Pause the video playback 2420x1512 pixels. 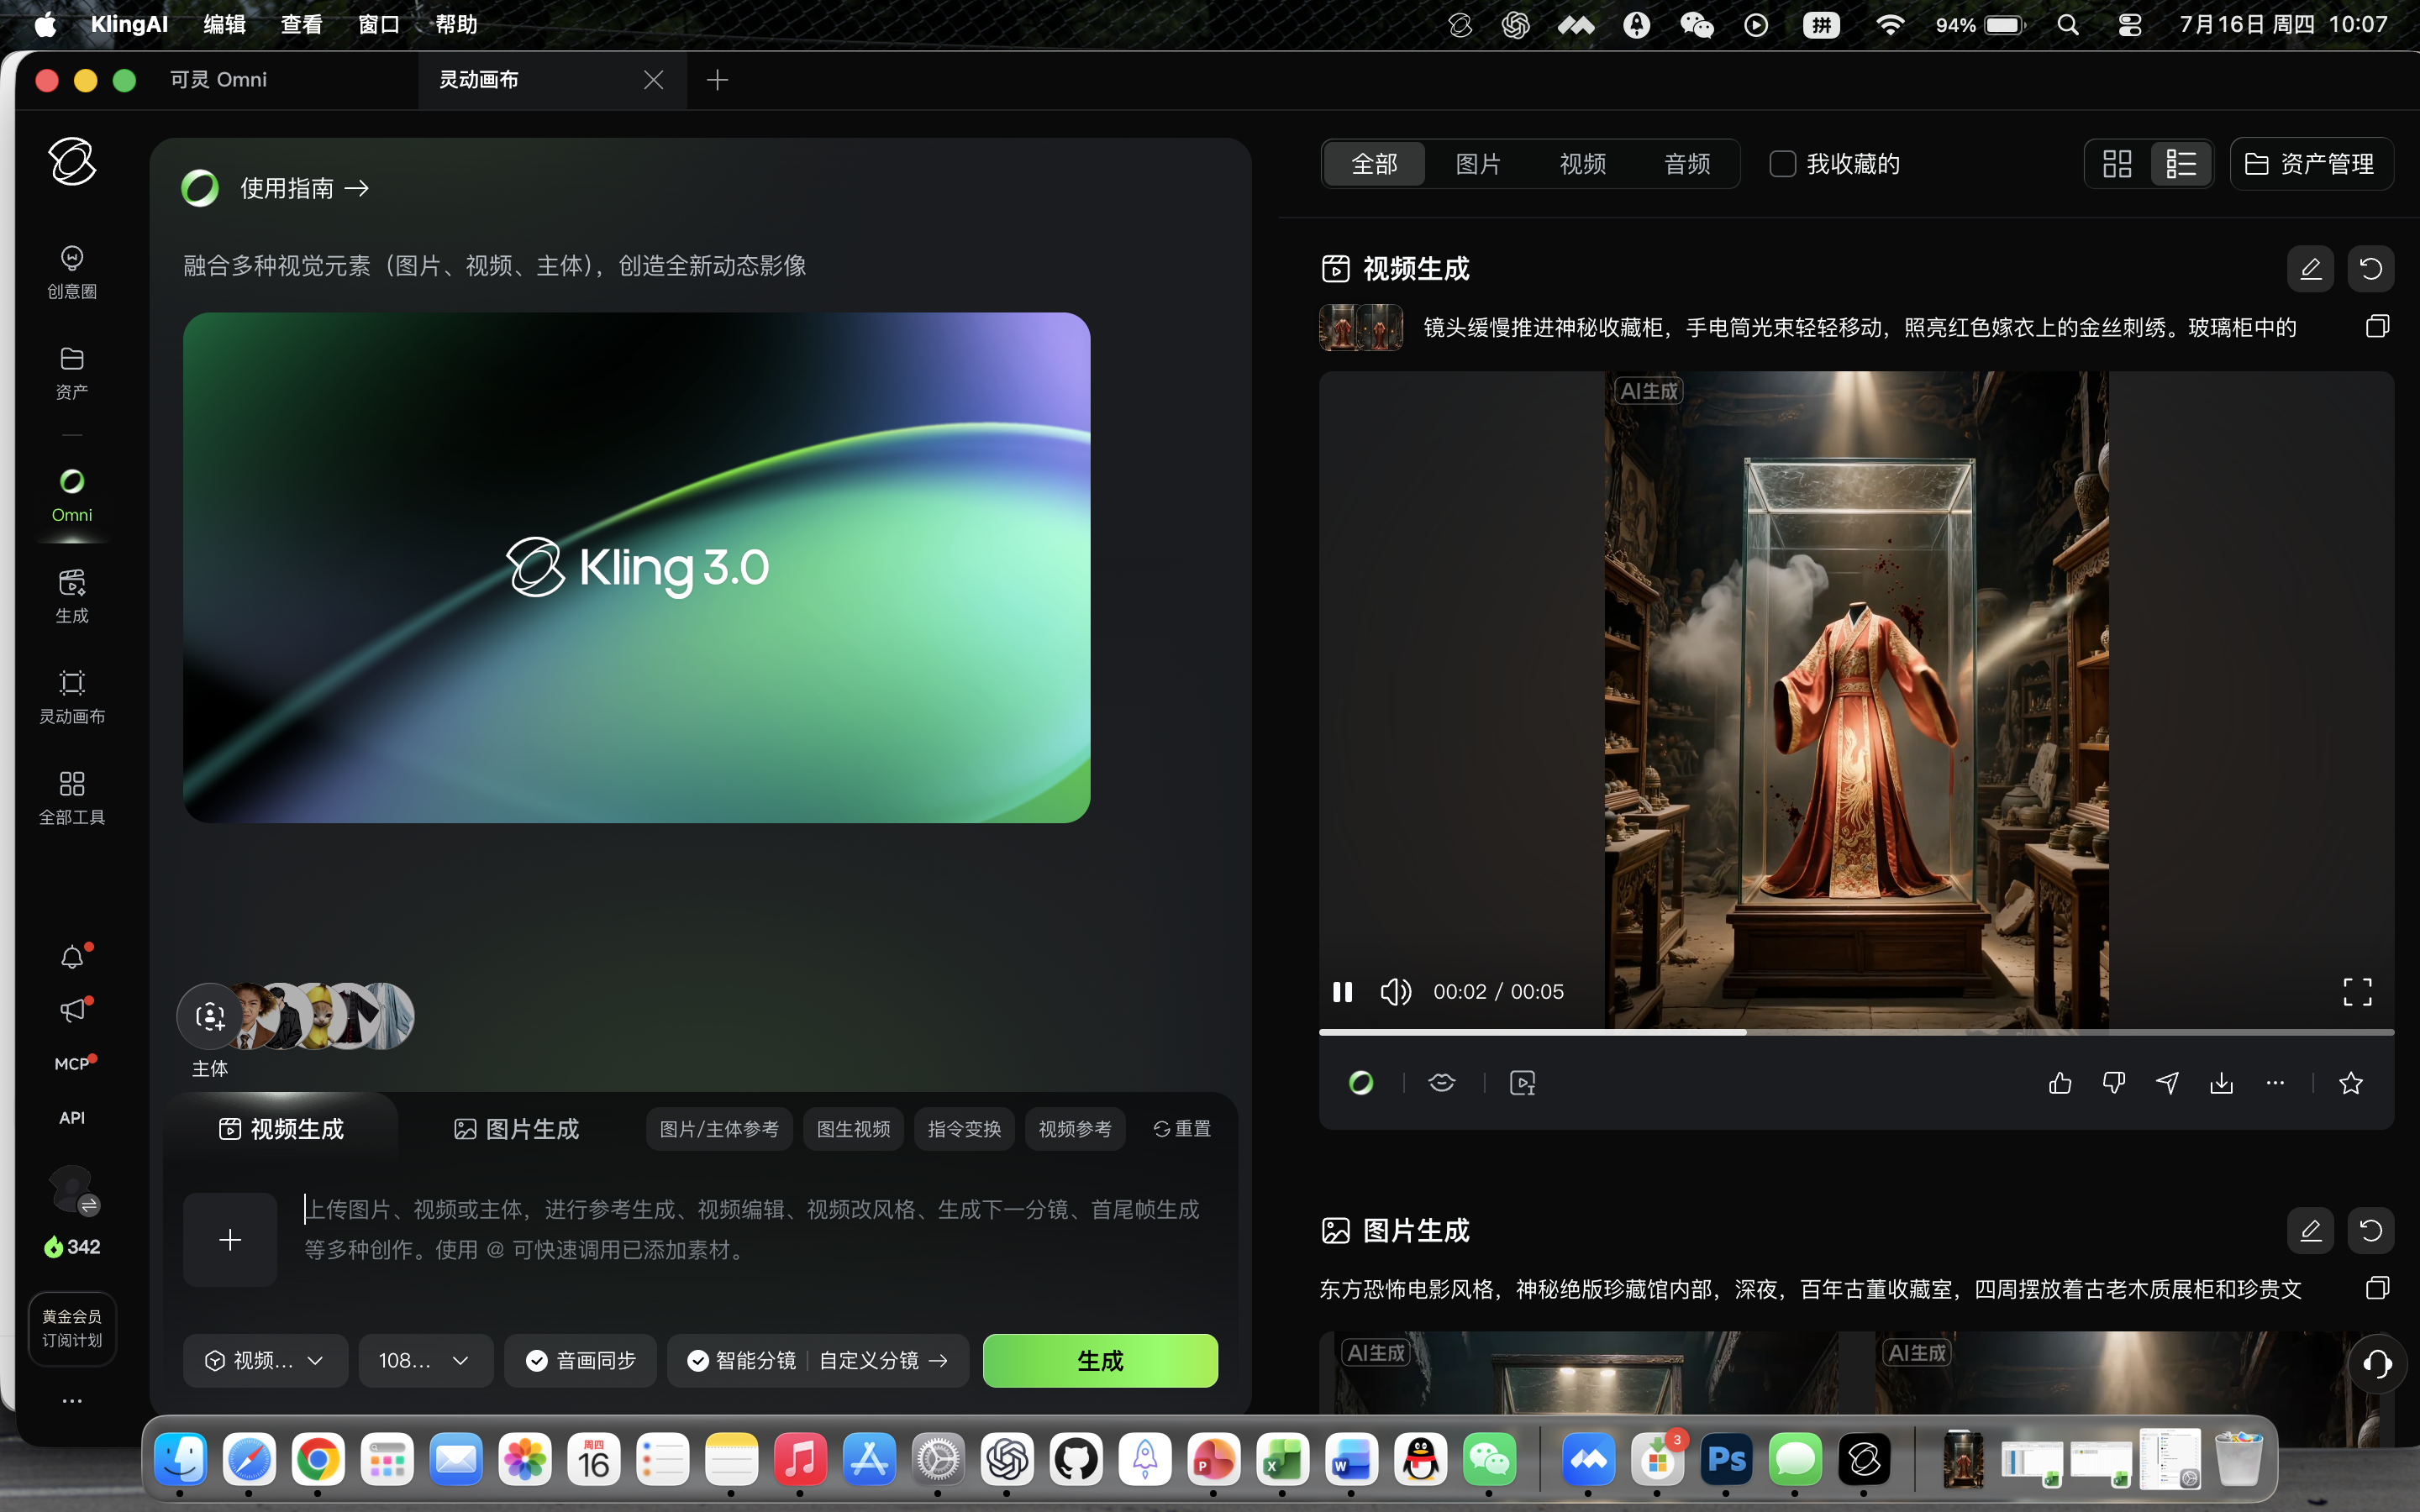pos(1343,991)
